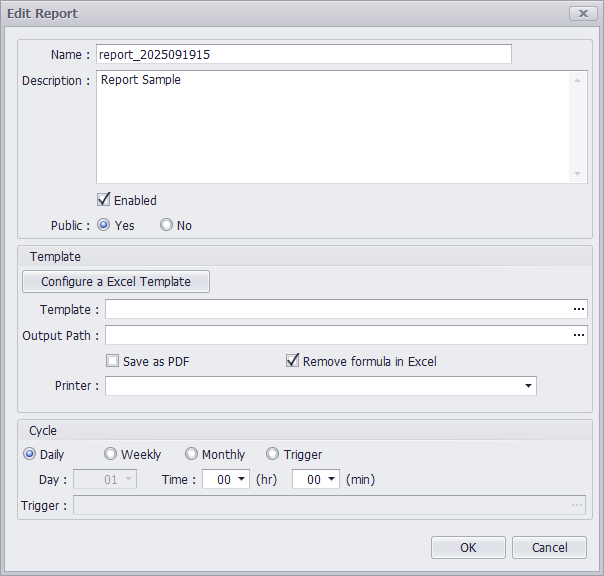Confirm the report with OK
604x576 pixels.
tap(468, 547)
